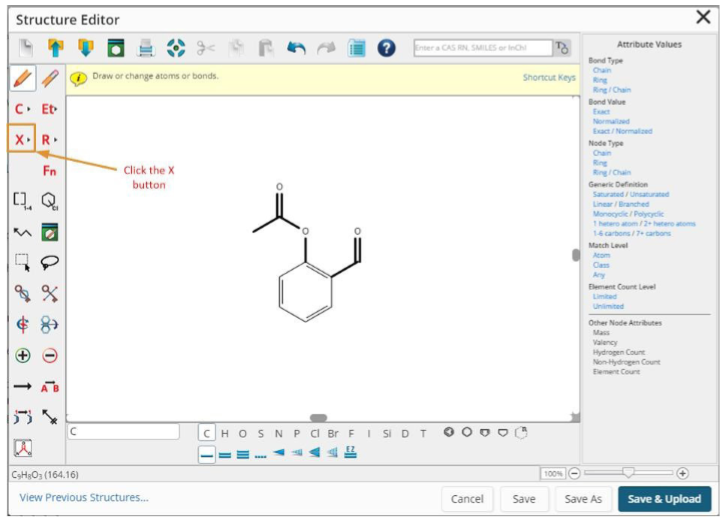The width and height of the screenshot is (724, 522).
Task: Click the positive charge plus icon
Action: tap(23, 355)
